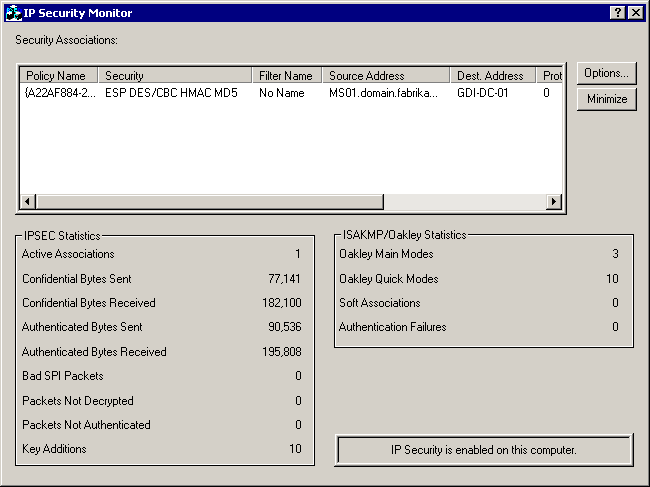The width and height of the screenshot is (650, 487).
Task: Select the {A22AF884-2... policy entry
Action: tap(59, 93)
